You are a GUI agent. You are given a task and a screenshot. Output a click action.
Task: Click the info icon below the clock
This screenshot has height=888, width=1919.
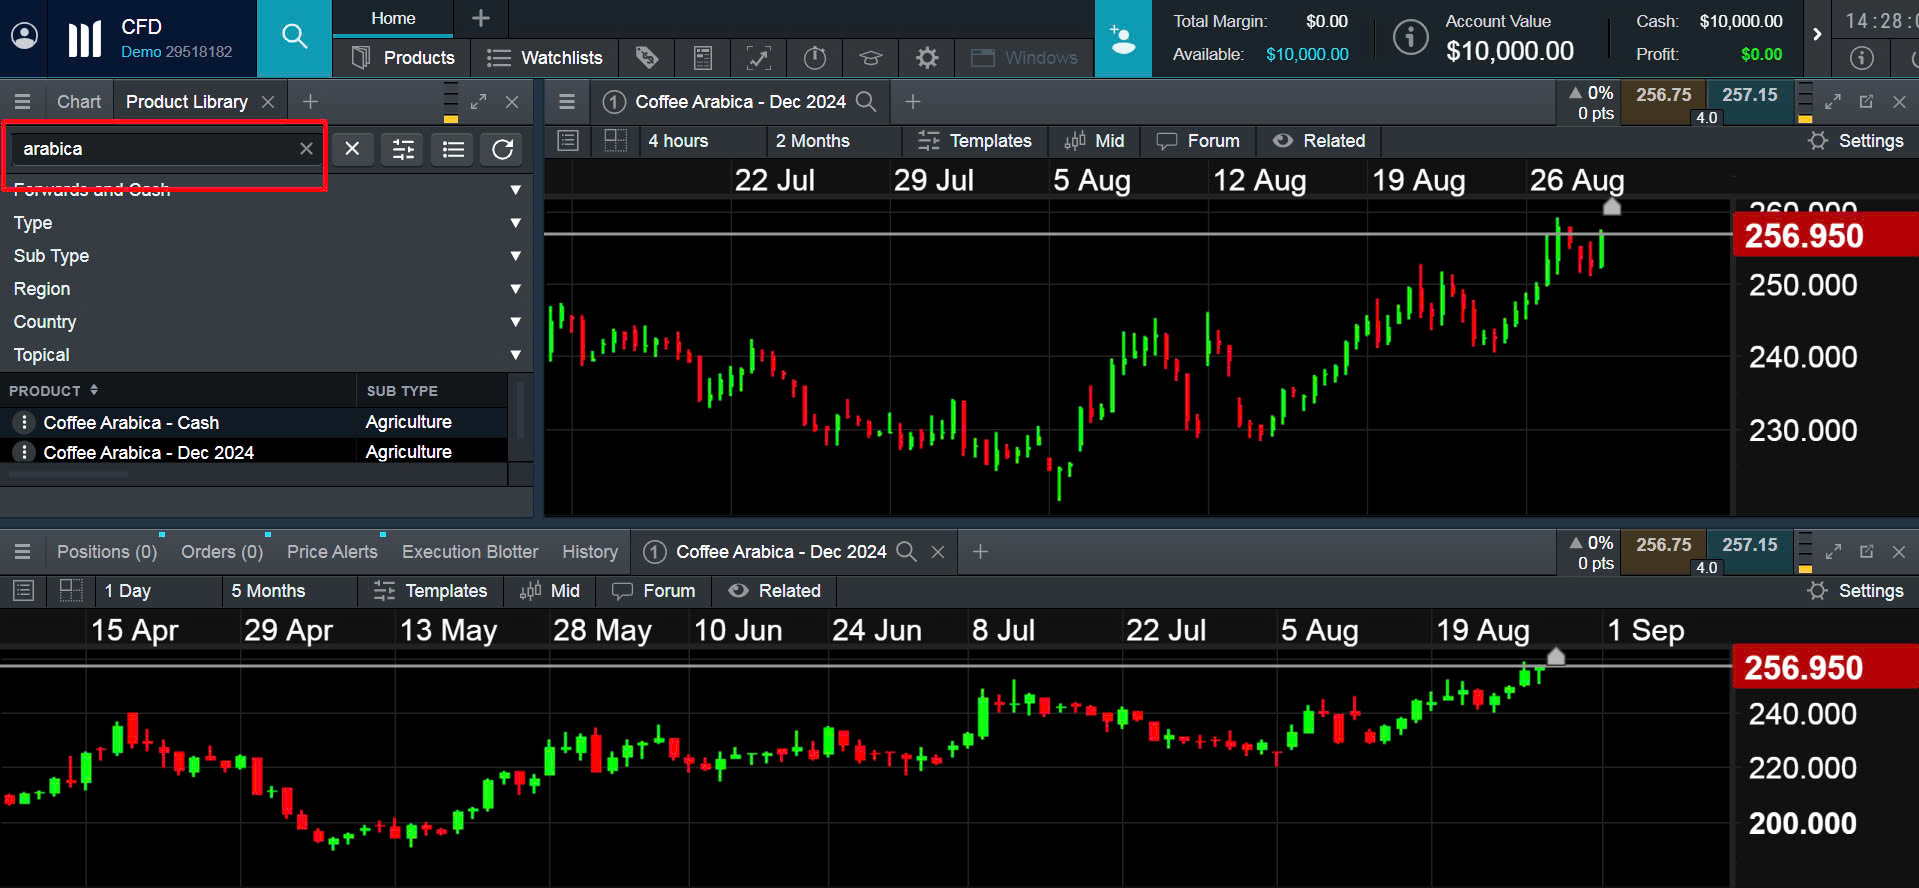coord(1862,58)
